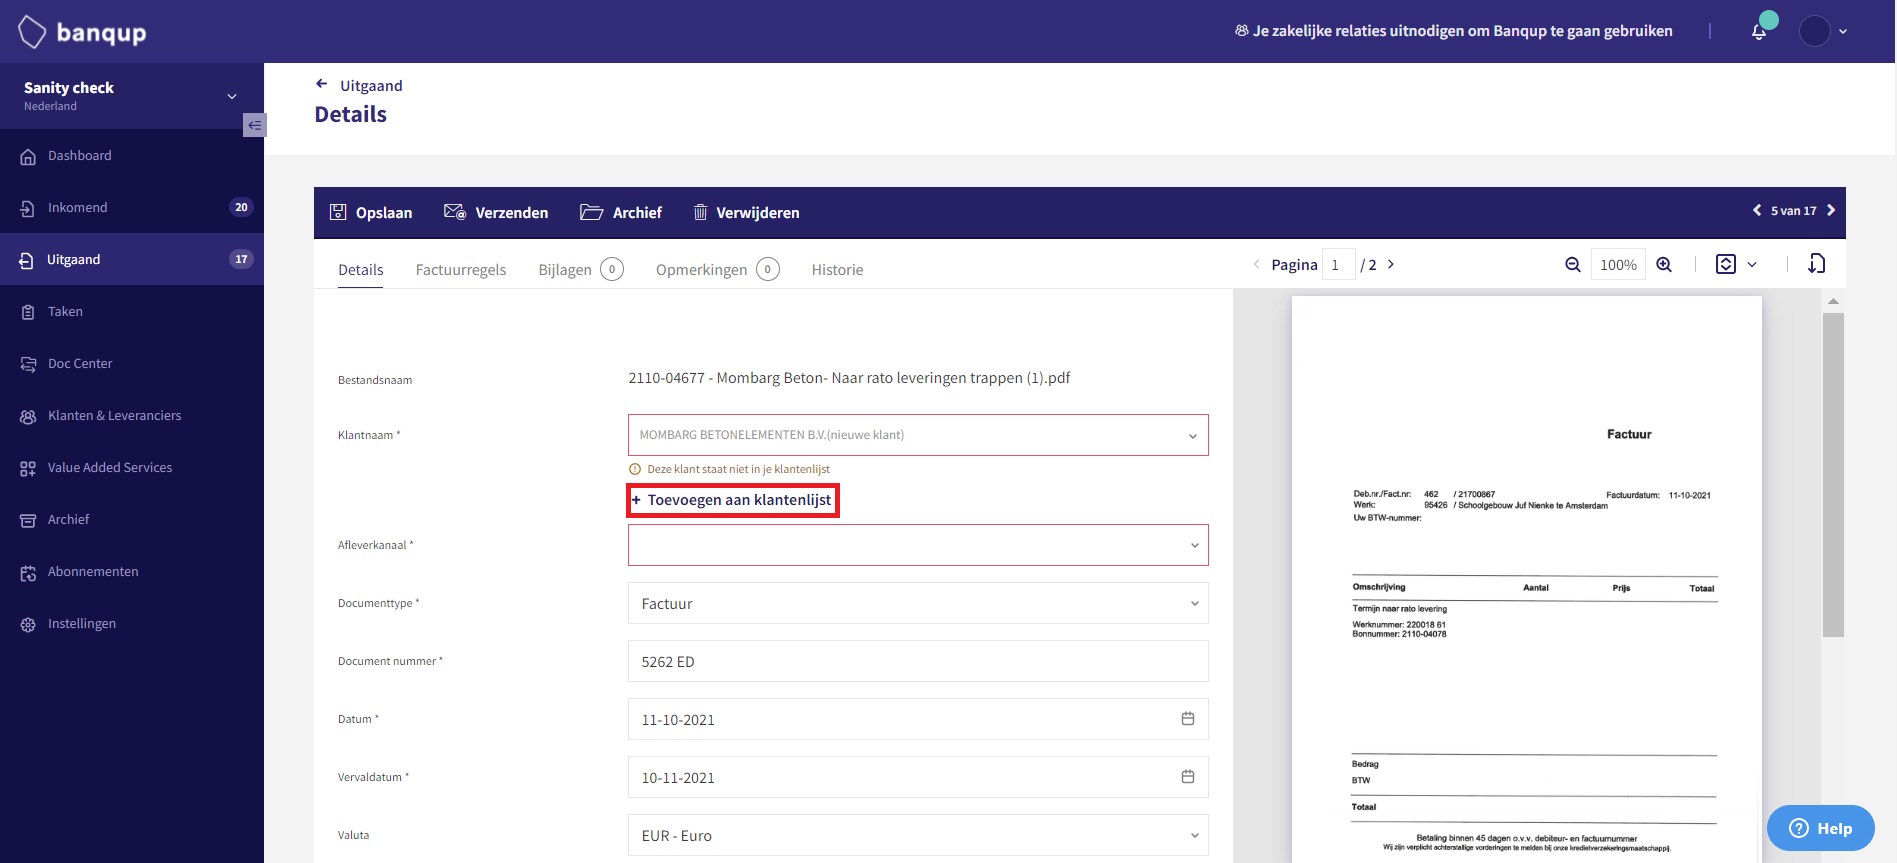The height and width of the screenshot is (863, 1897).
Task: Click the invite business relations banner link
Action: point(1453,31)
